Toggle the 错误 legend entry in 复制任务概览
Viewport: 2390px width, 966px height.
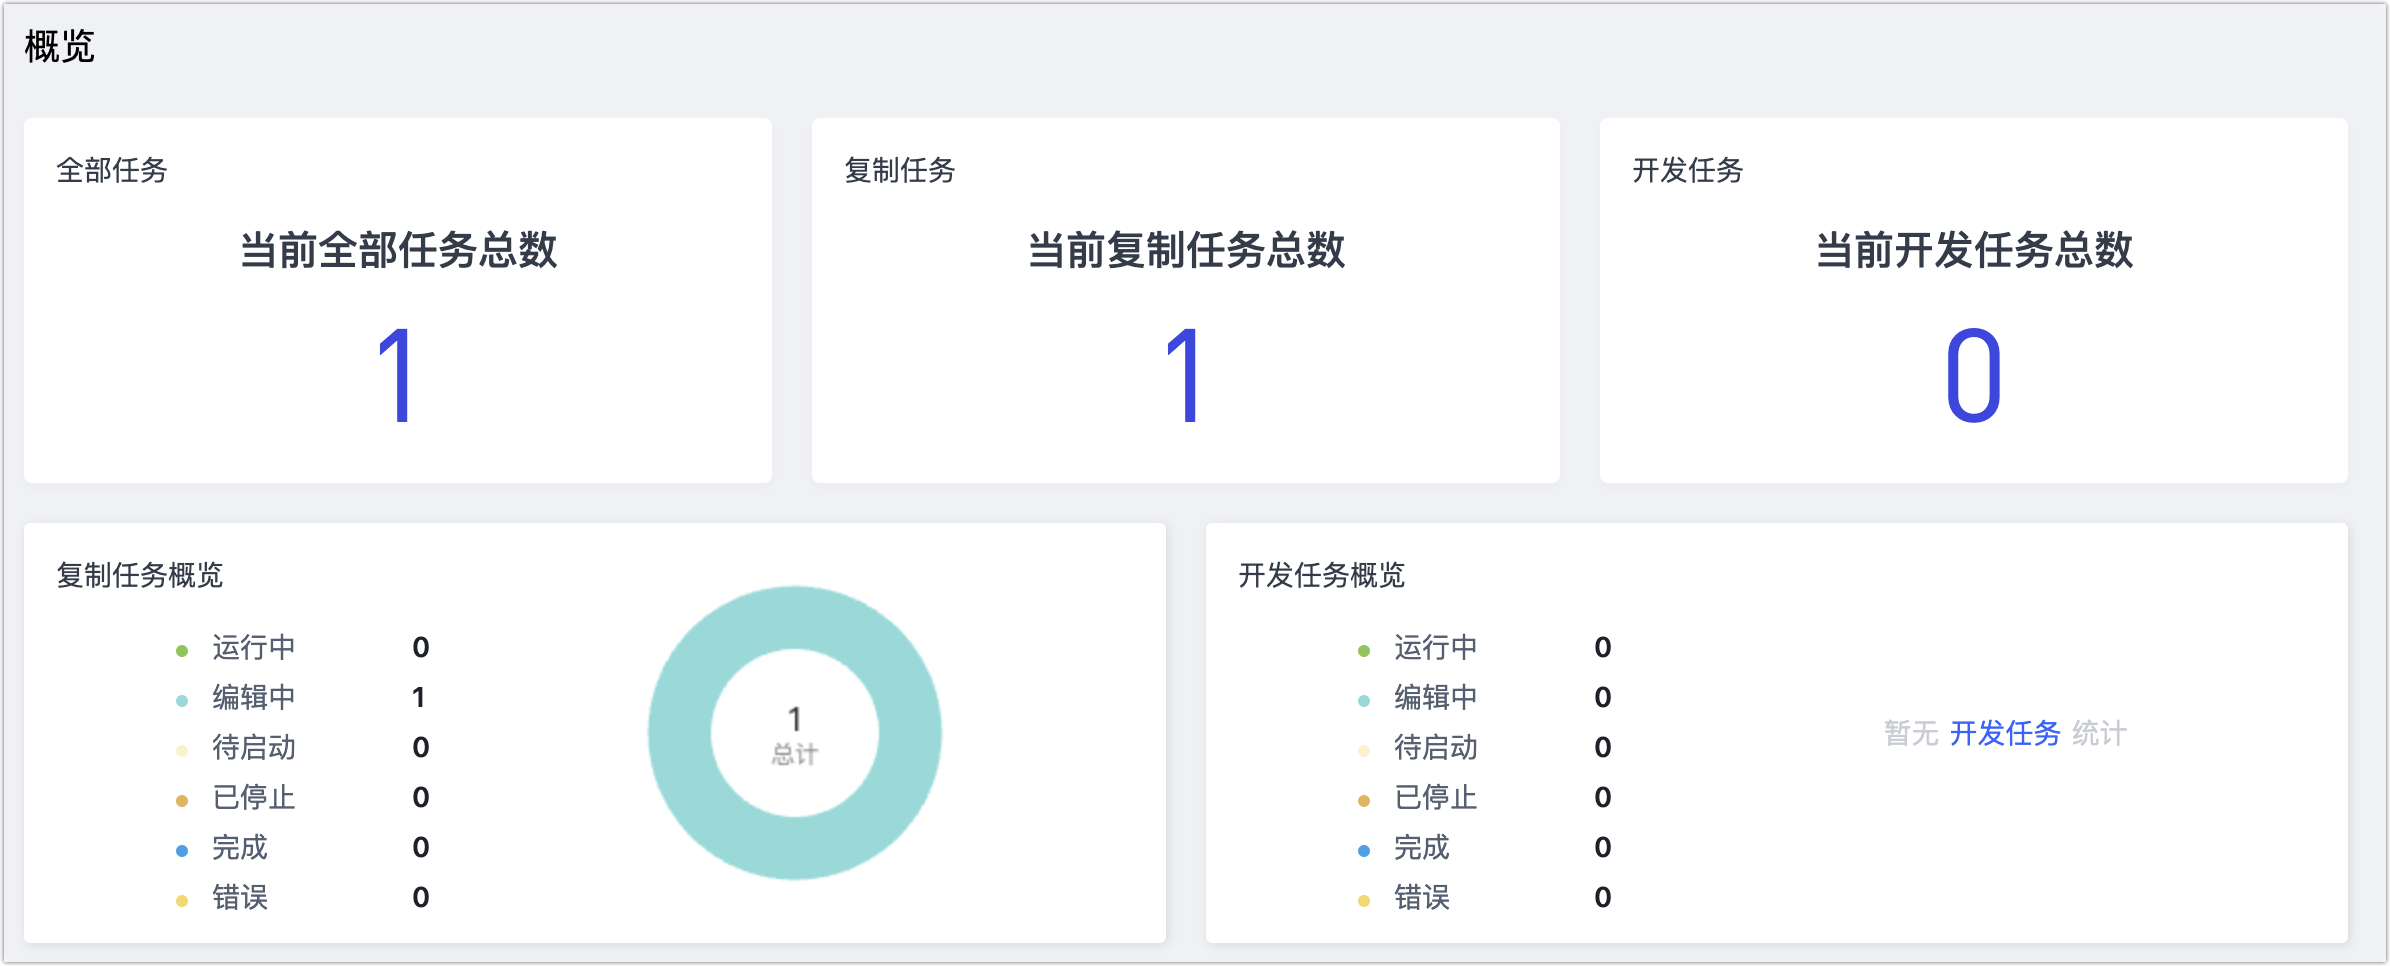pyautogui.click(x=242, y=898)
